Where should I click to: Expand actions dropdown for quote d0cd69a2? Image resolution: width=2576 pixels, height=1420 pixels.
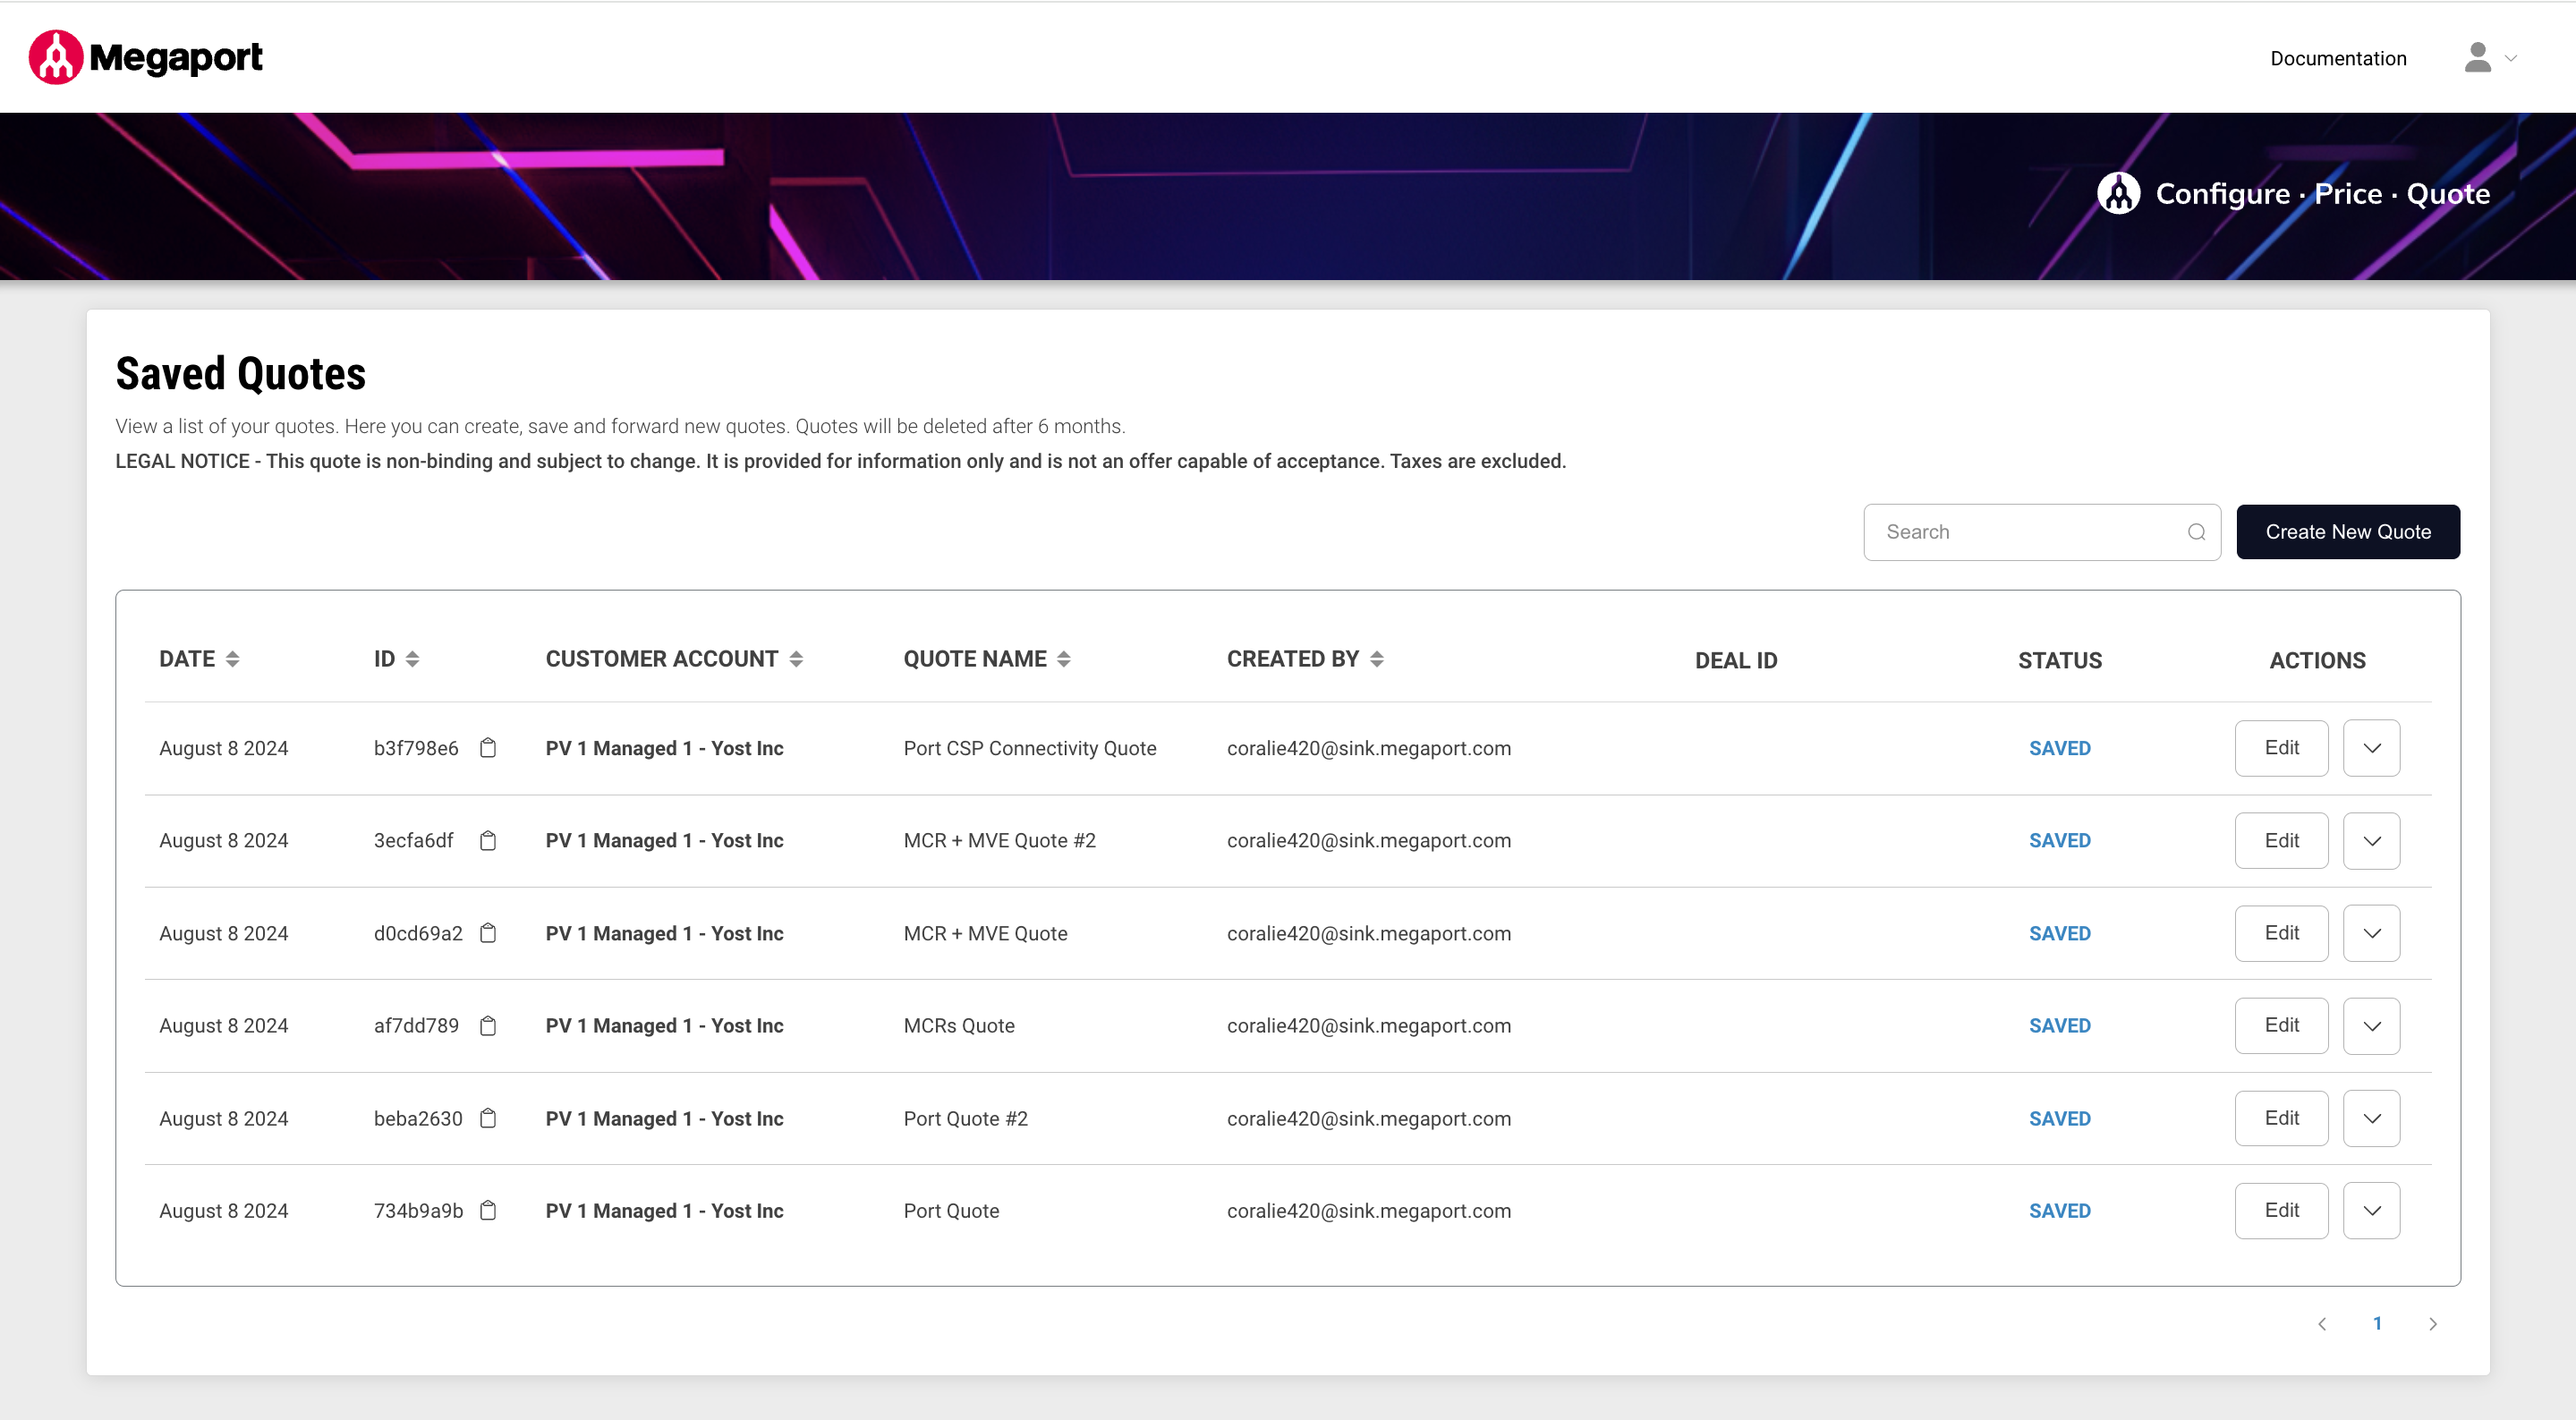click(x=2371, y=933)
